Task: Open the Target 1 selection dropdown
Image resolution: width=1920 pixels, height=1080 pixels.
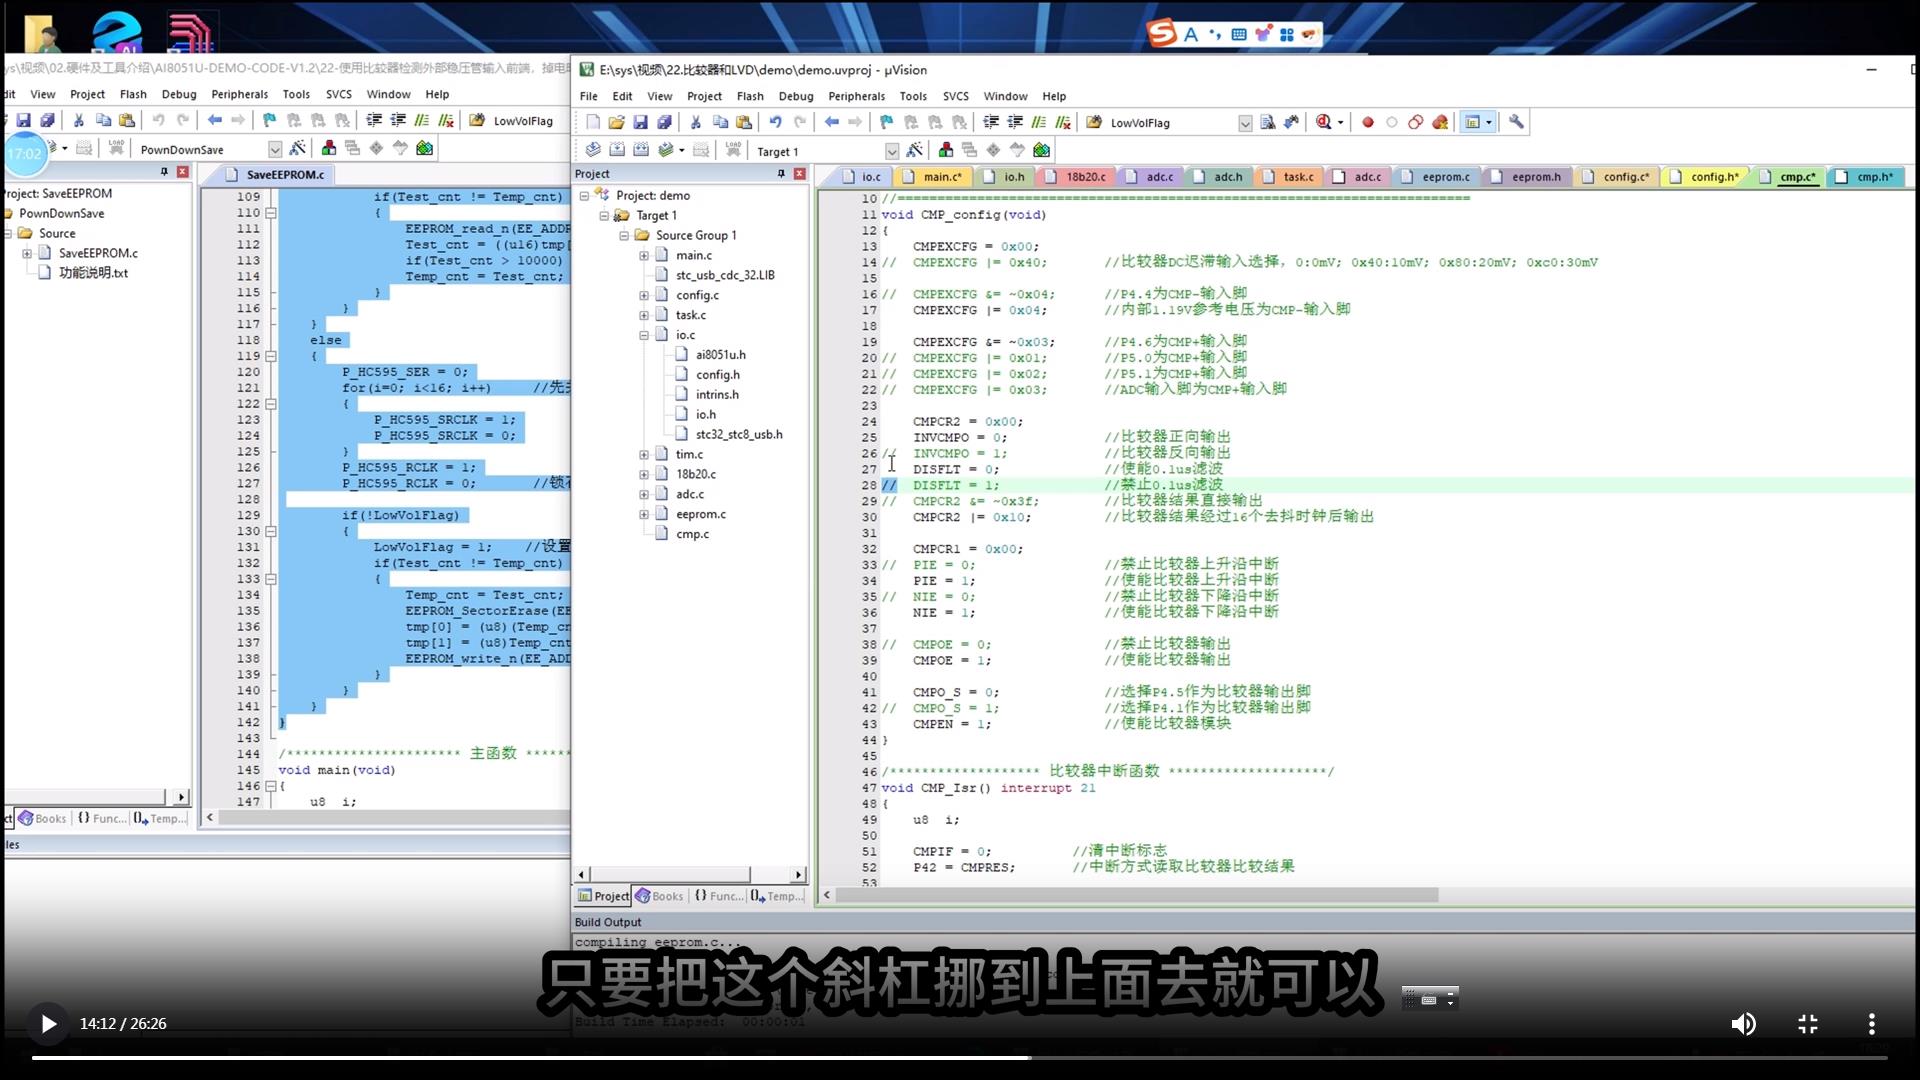Action: tap(892, 151)
